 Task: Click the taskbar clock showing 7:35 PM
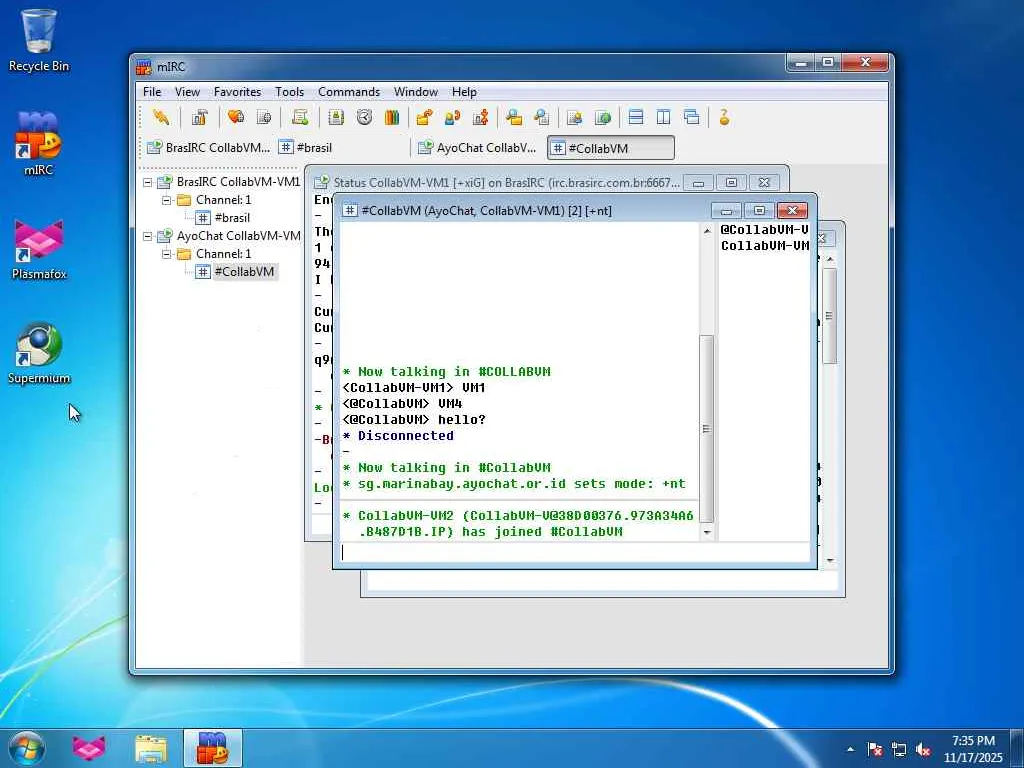[973, 749]
